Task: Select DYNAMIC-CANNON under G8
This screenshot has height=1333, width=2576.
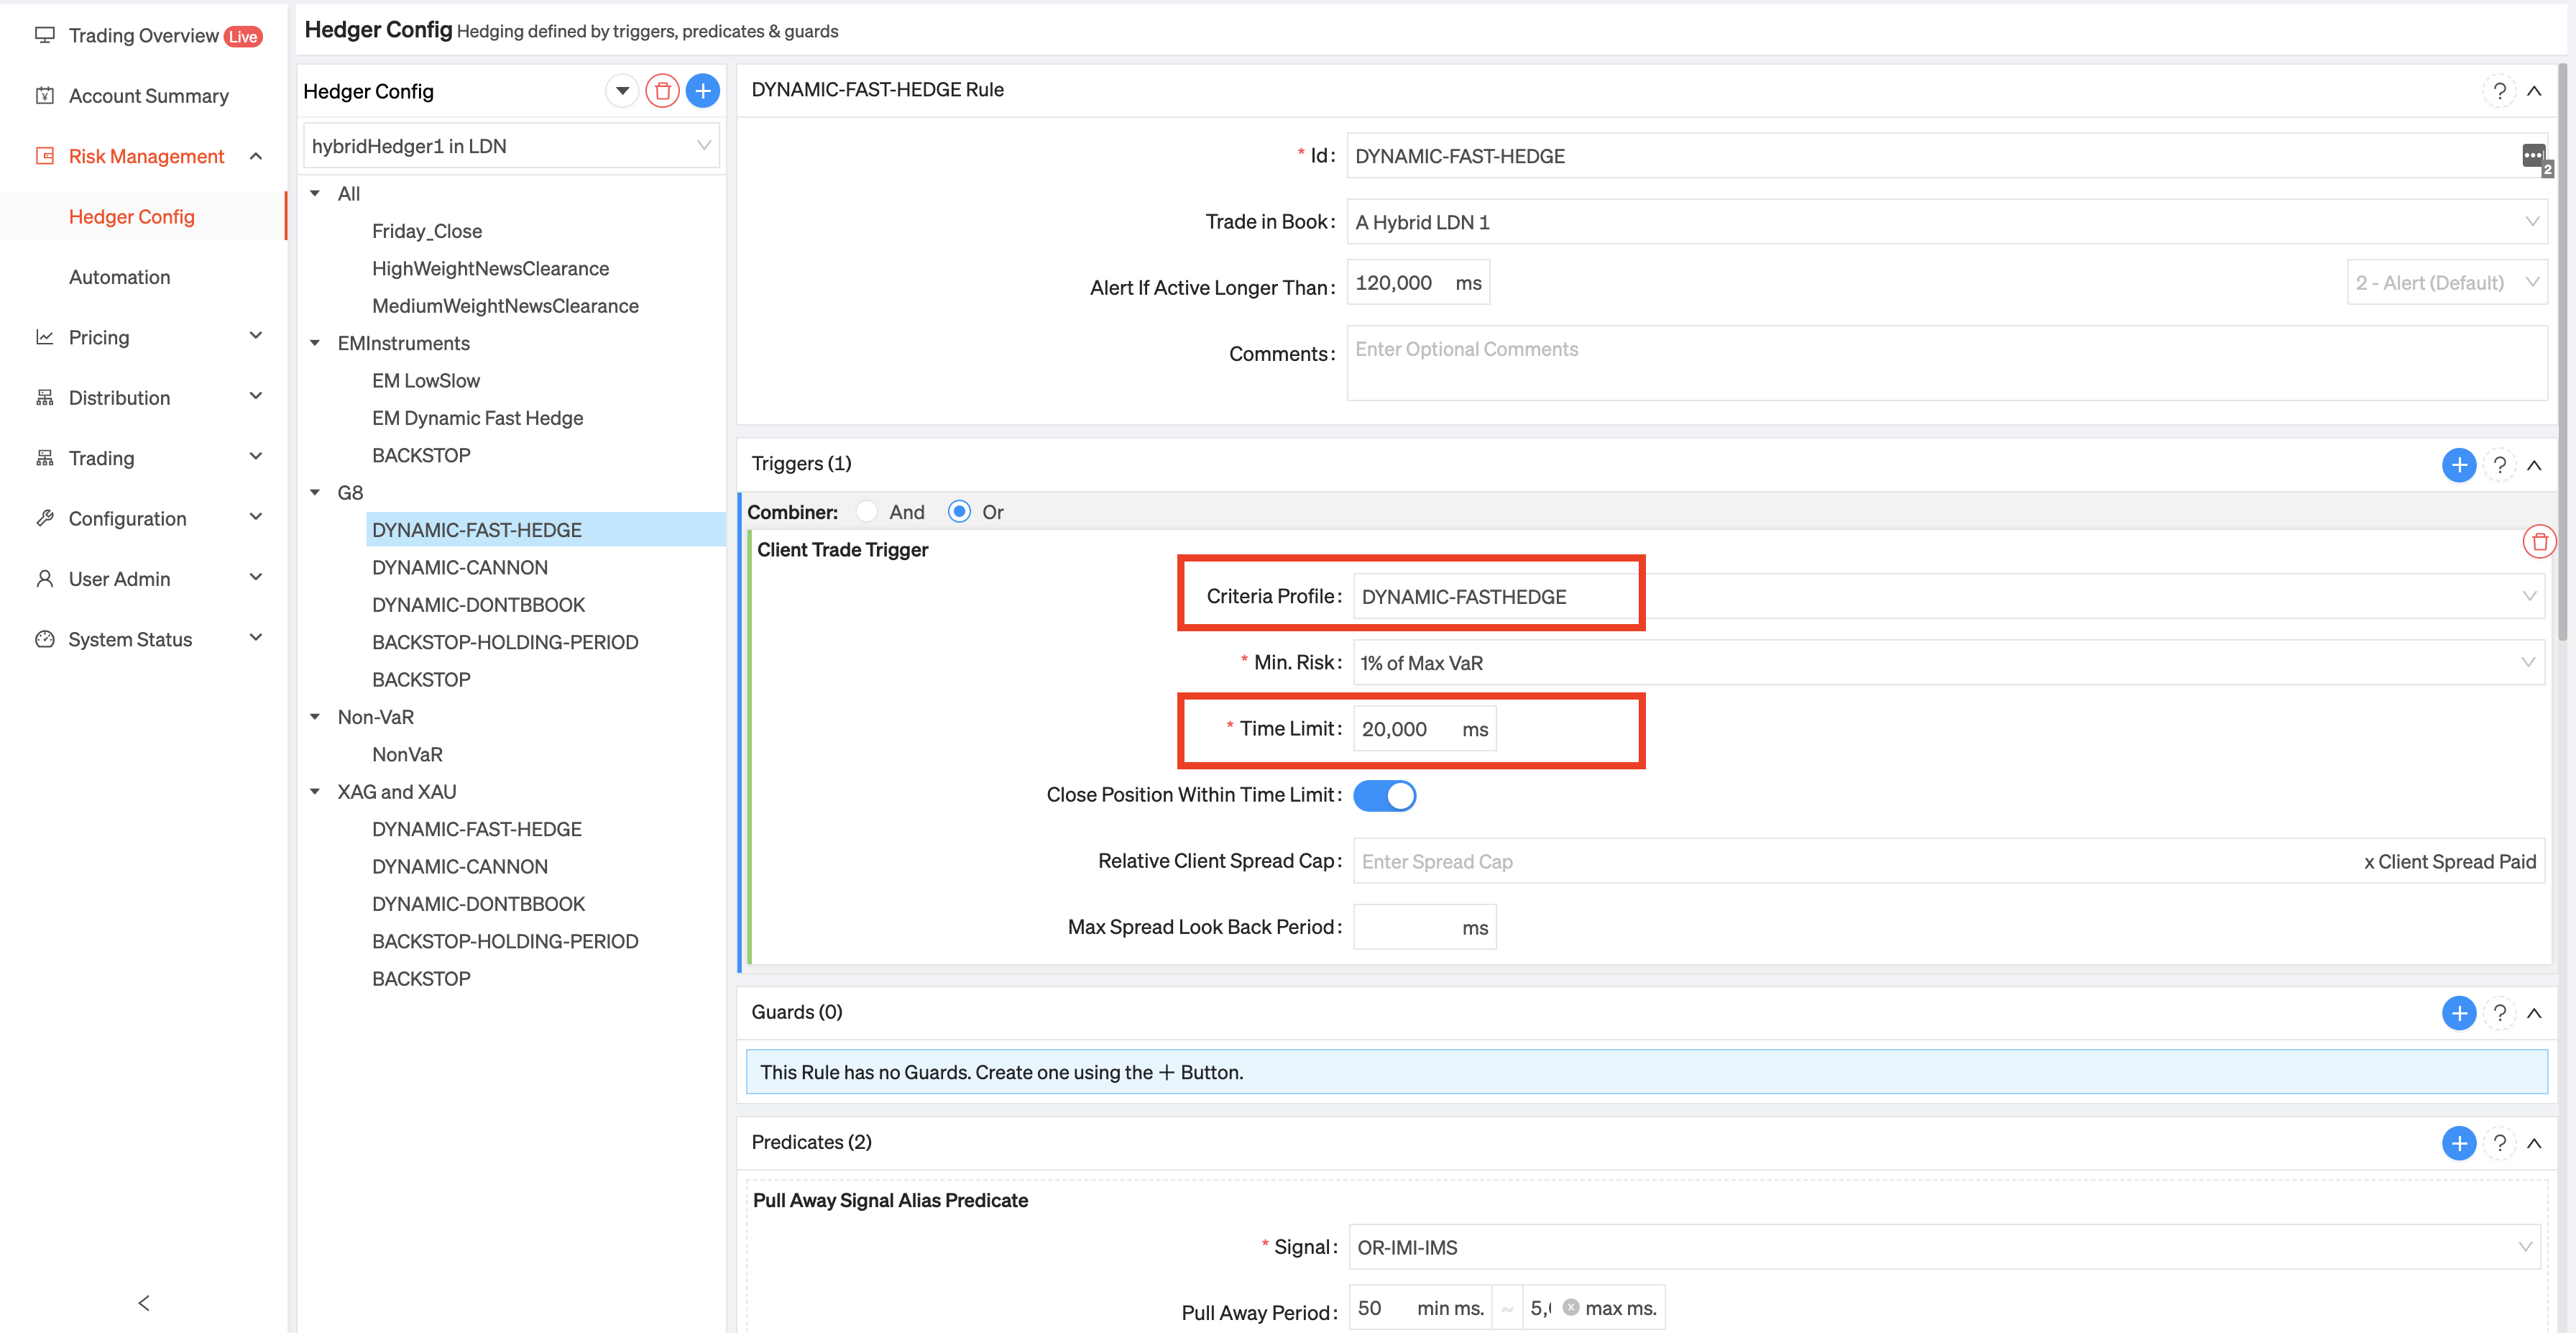Action: tap(460, 567)
